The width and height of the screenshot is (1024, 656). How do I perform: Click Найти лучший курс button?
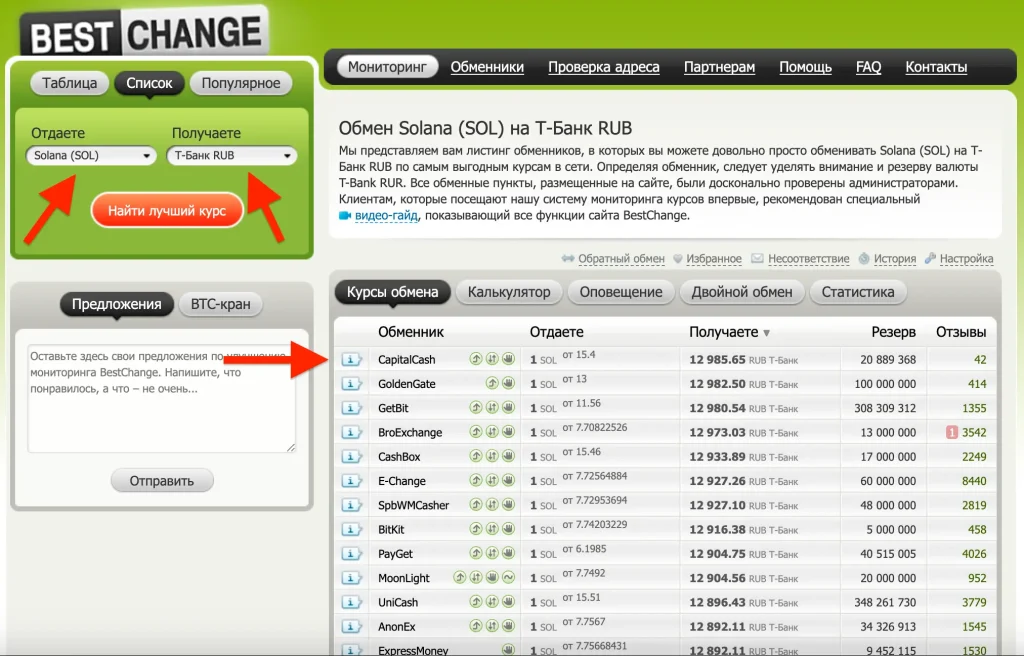coord(167,210)
